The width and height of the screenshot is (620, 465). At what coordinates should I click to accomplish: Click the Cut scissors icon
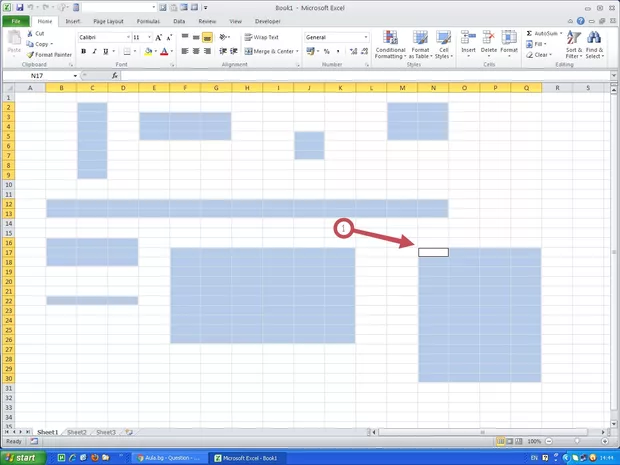30,34
